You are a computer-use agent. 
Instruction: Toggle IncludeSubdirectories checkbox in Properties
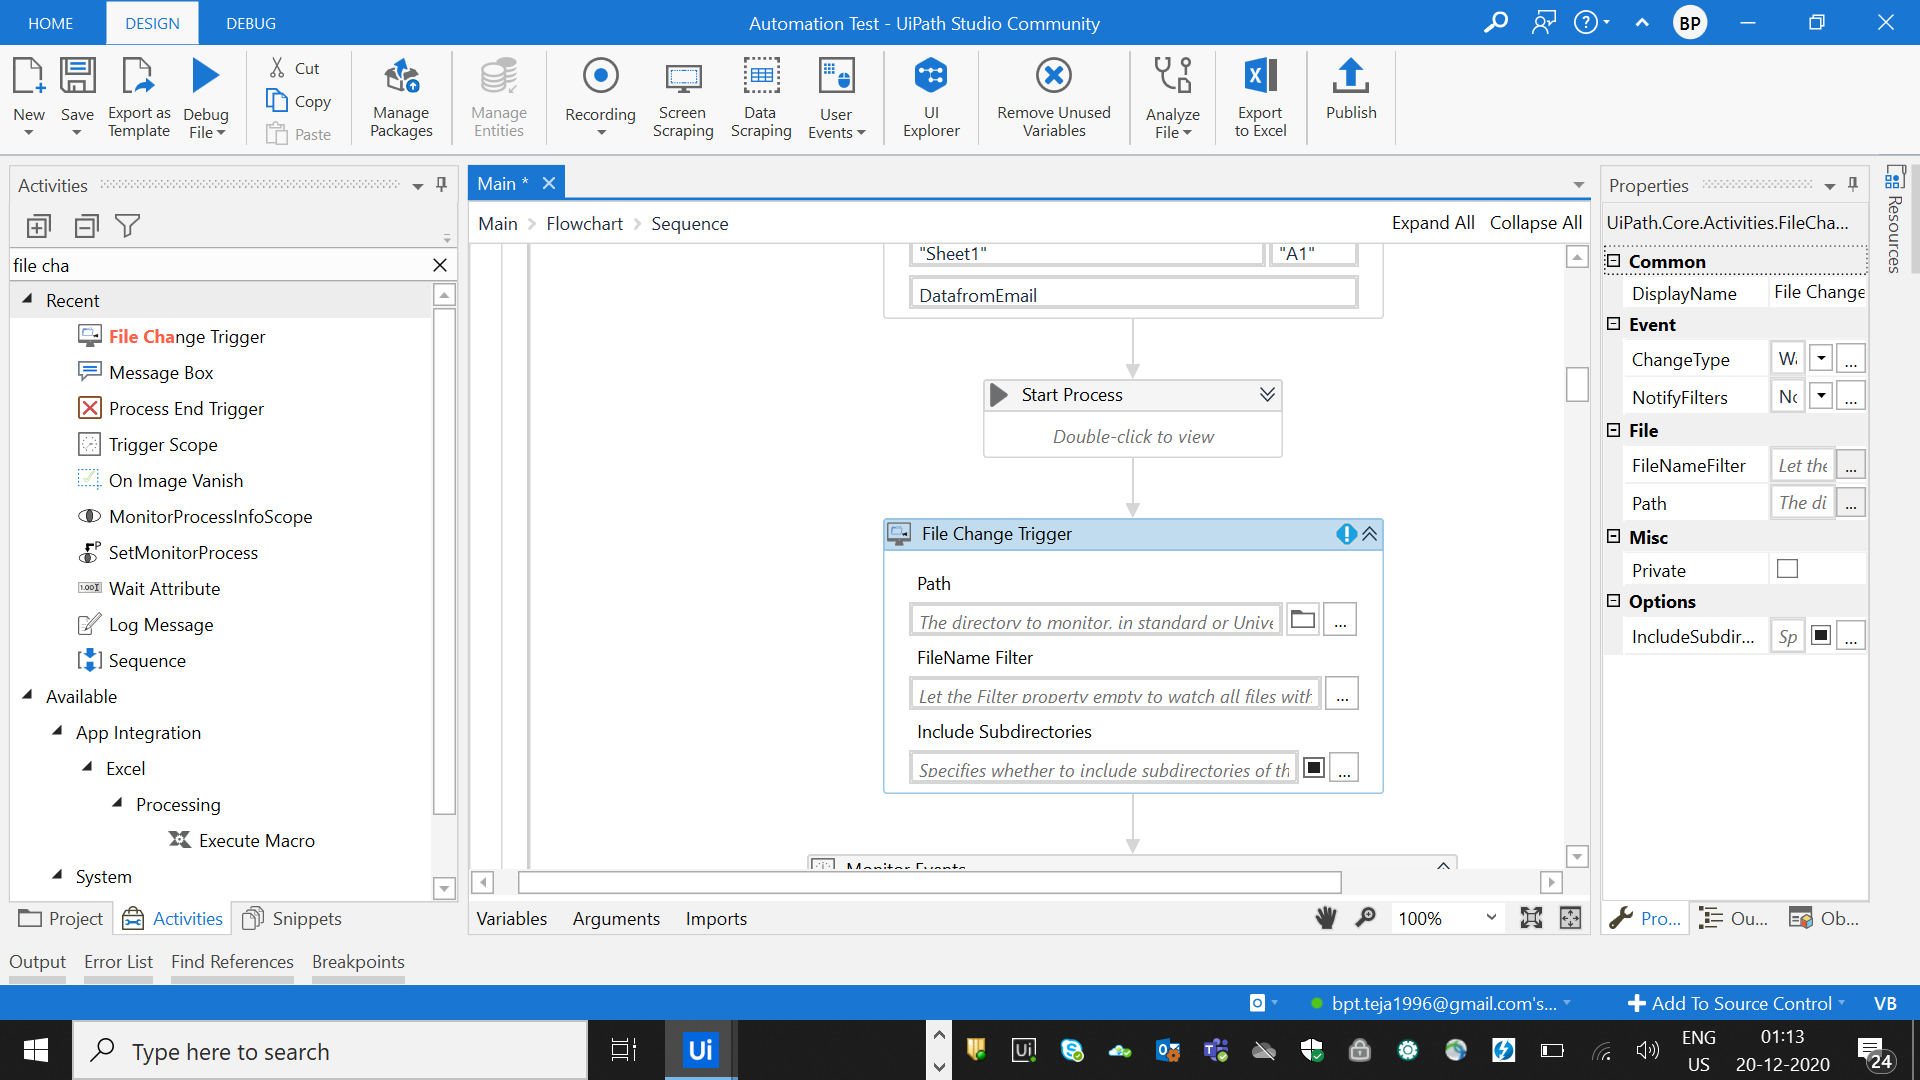tap(1821, 636)
